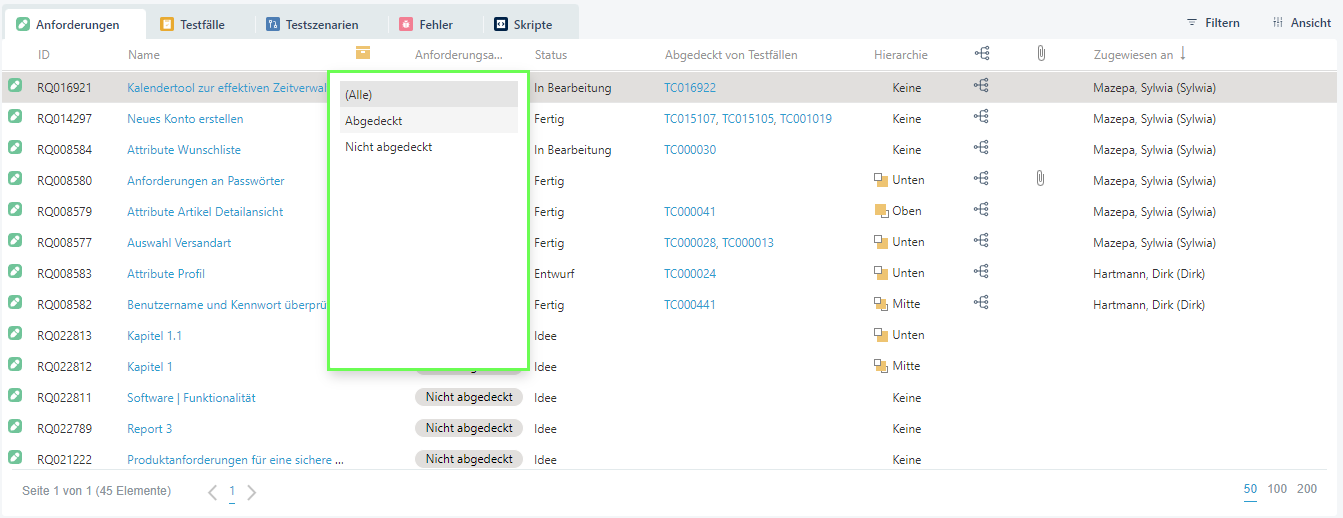The image size is (1343, 518).
Task: Click the archive box column header icon
Action: [362, 54]
